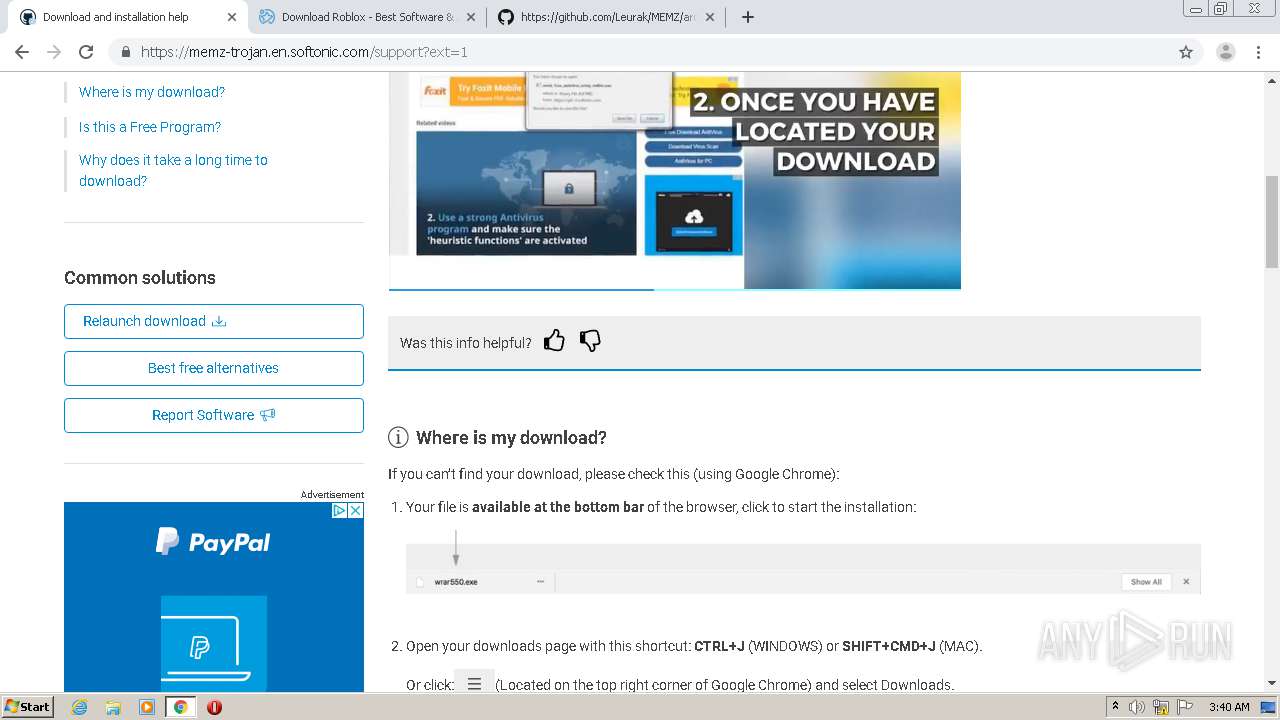Click Best free alternatives button
This screenshot has height=720, width=1280.
point(214,368)
